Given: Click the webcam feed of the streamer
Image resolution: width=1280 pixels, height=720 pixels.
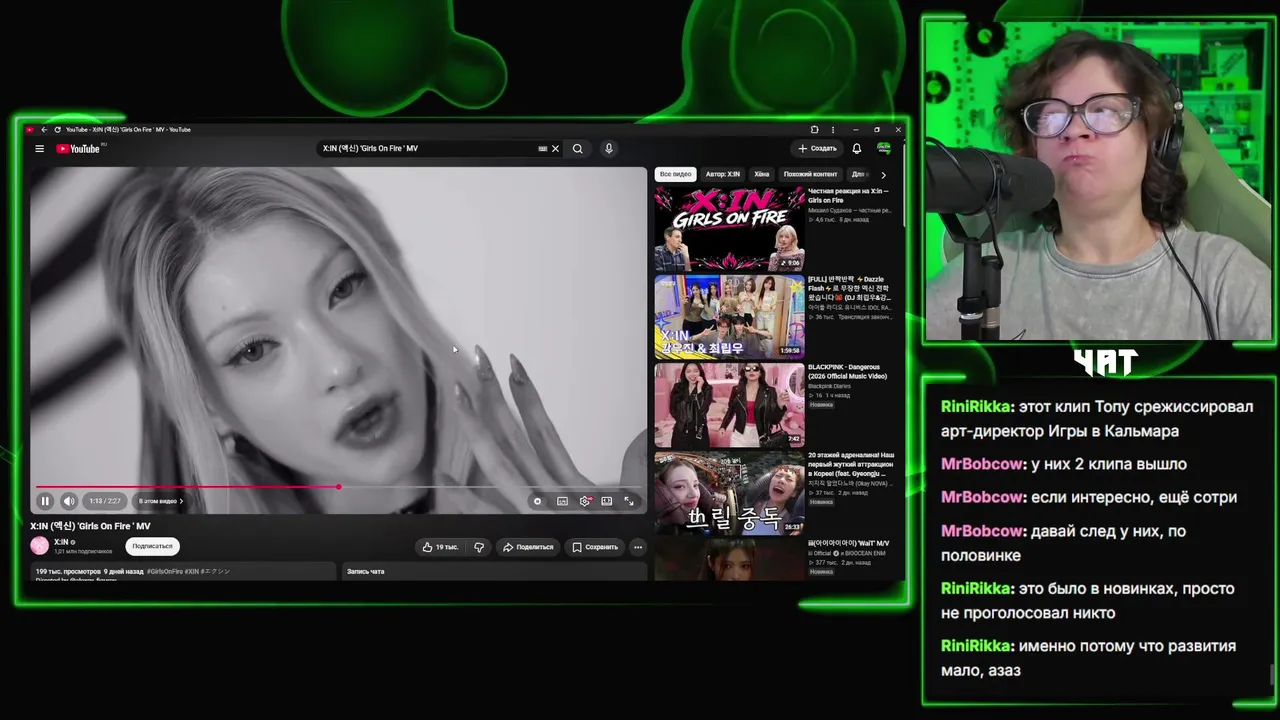Looking at the screenshot, I should point(1097,182).
